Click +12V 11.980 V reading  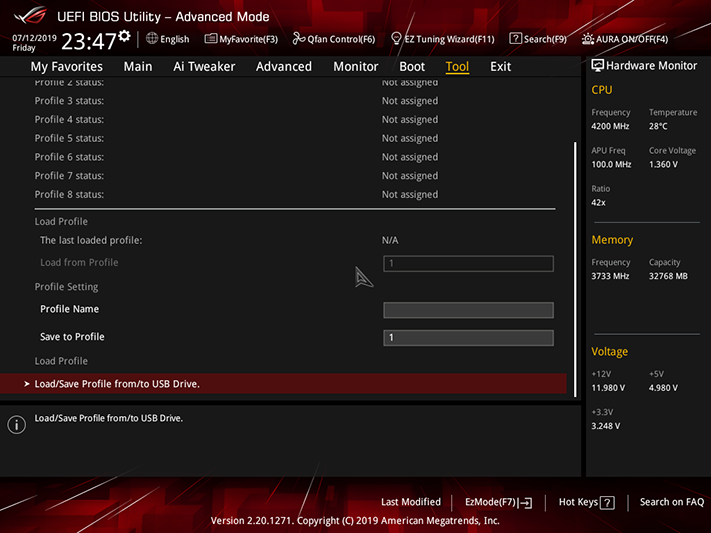click(608, 388)
